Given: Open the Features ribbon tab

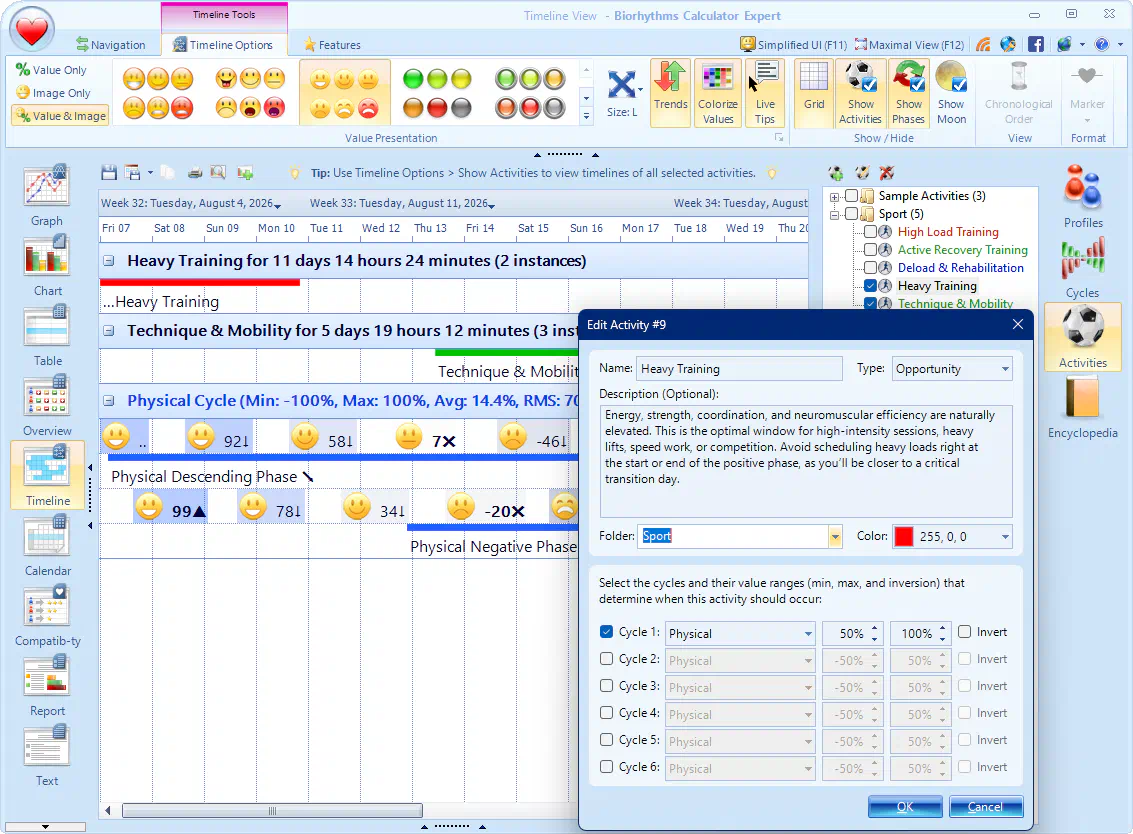Looking at the screenshot, I should [x=332, y=45].
